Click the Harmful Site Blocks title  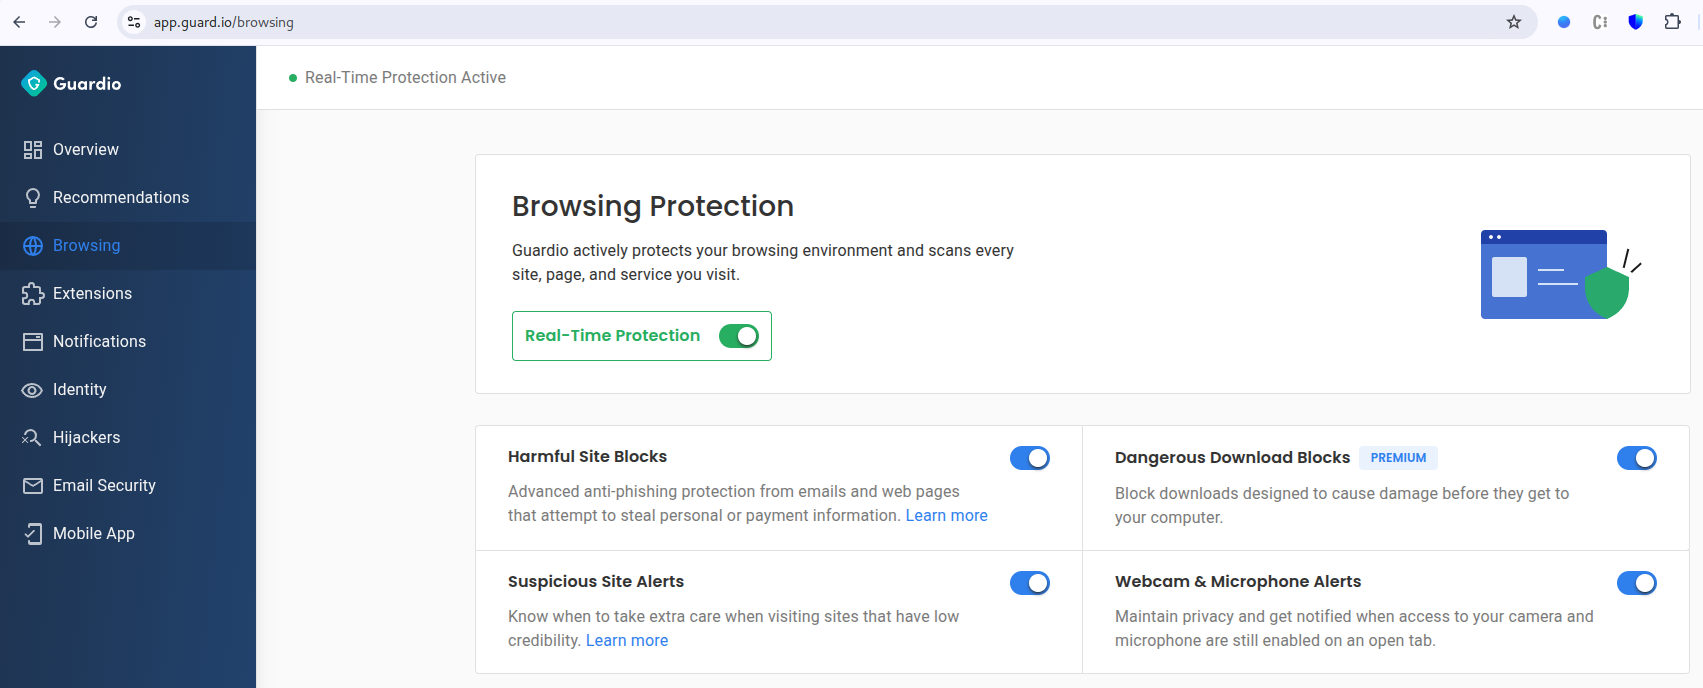[587, 457]
